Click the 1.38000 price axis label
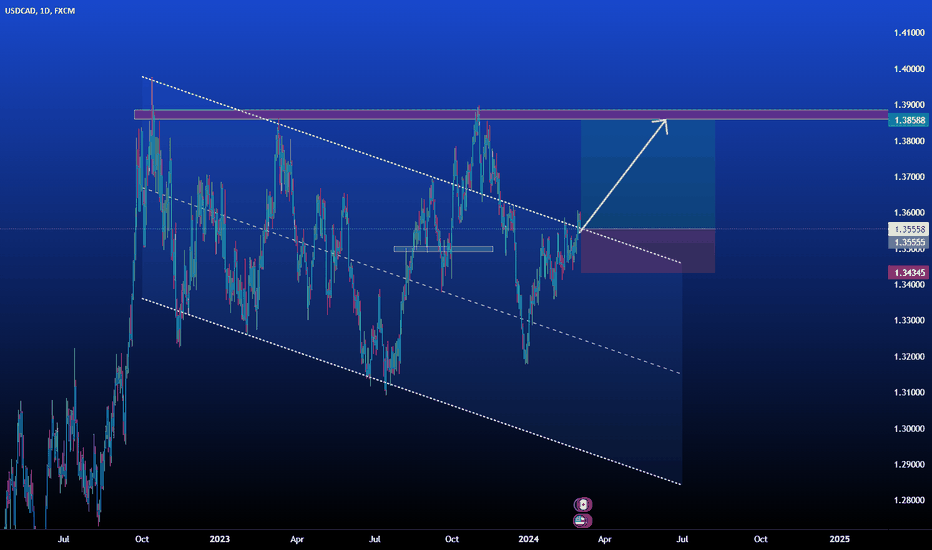The height and width of the screenshot is (550, 932). point(909,141)
